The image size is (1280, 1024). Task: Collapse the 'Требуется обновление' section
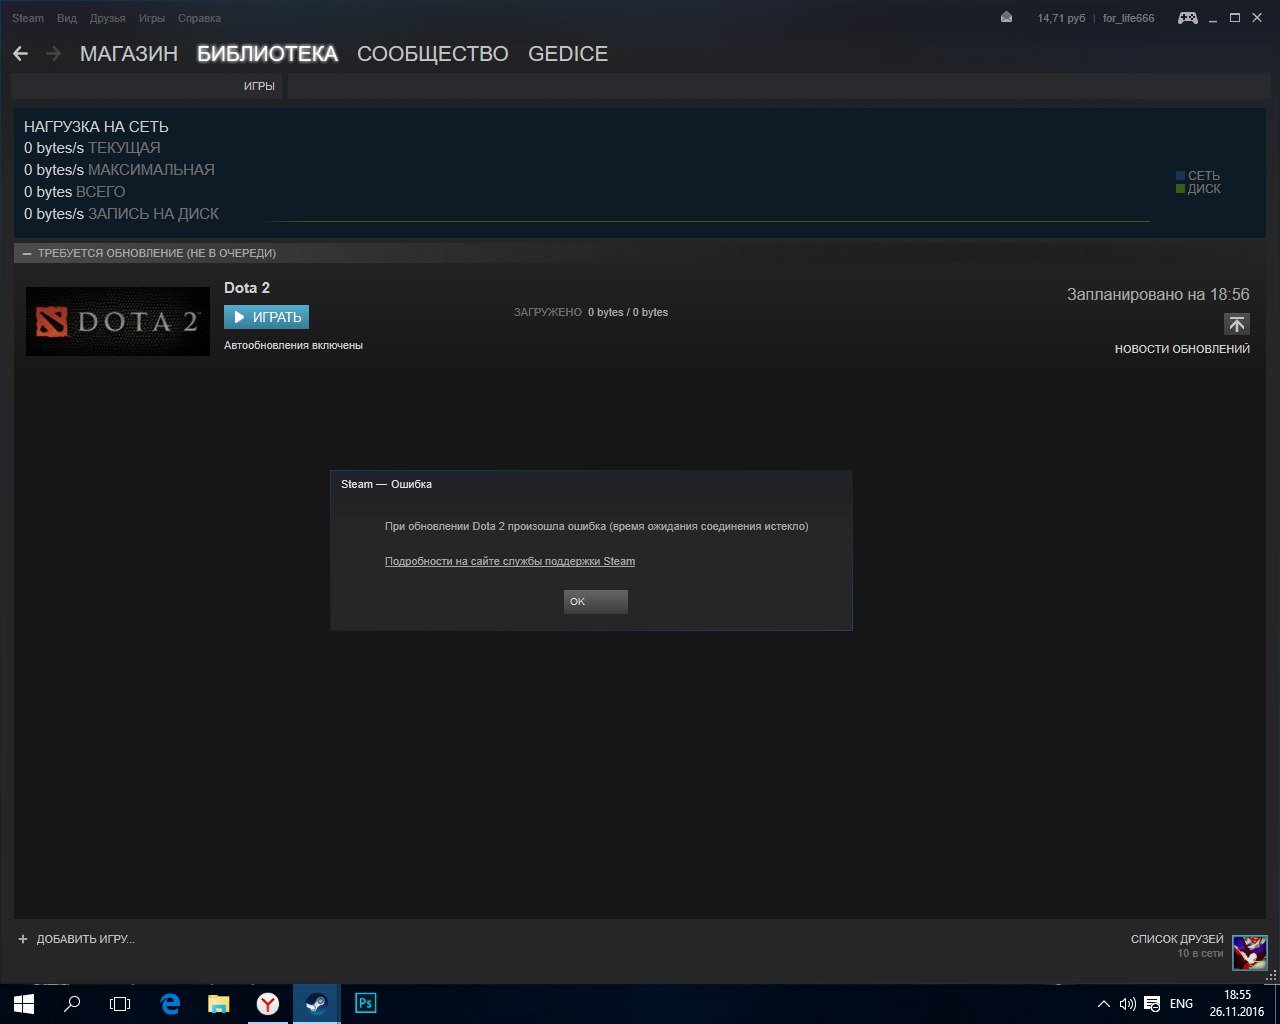27,254
